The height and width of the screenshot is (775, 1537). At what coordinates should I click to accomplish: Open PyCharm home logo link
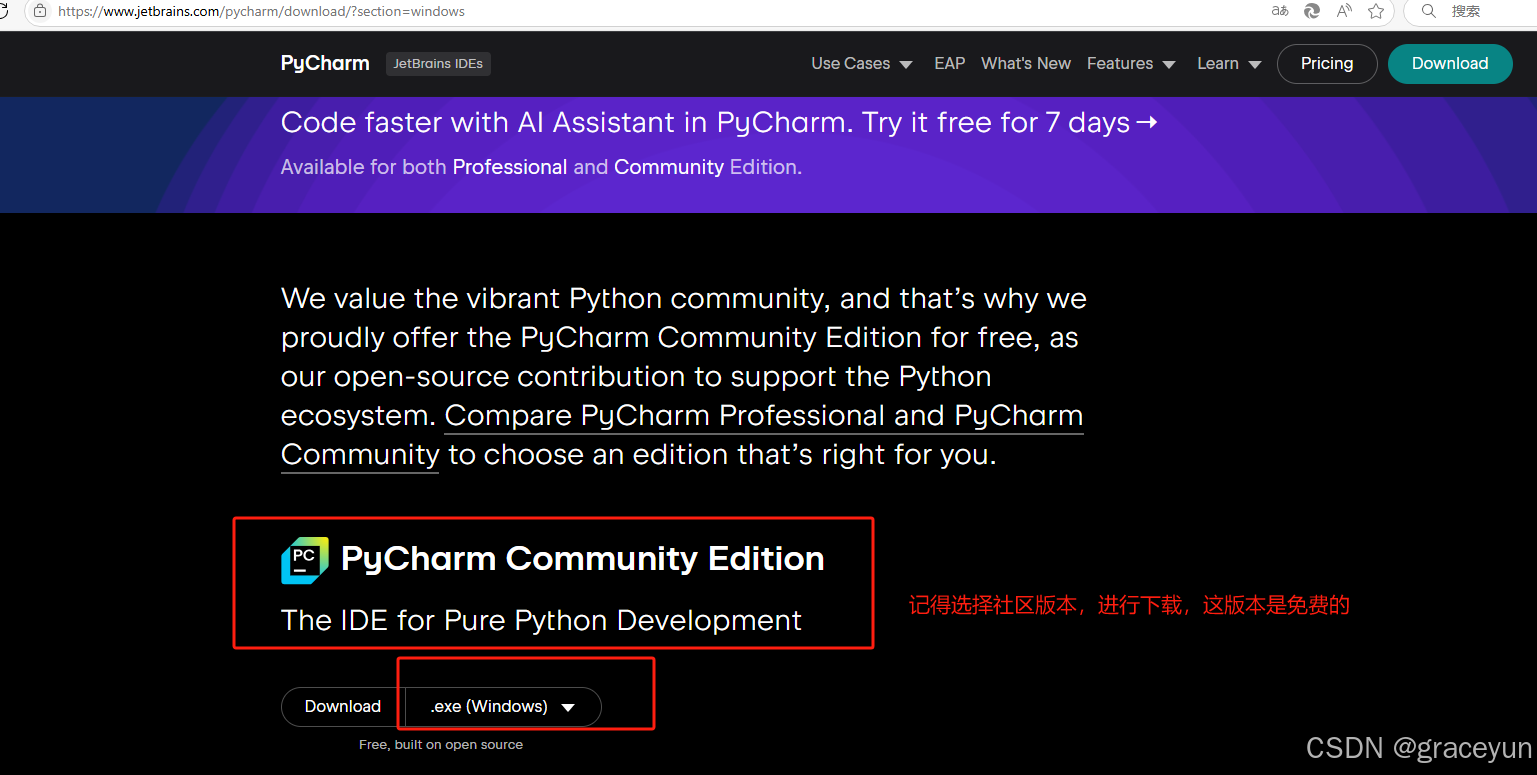point(325,63)
